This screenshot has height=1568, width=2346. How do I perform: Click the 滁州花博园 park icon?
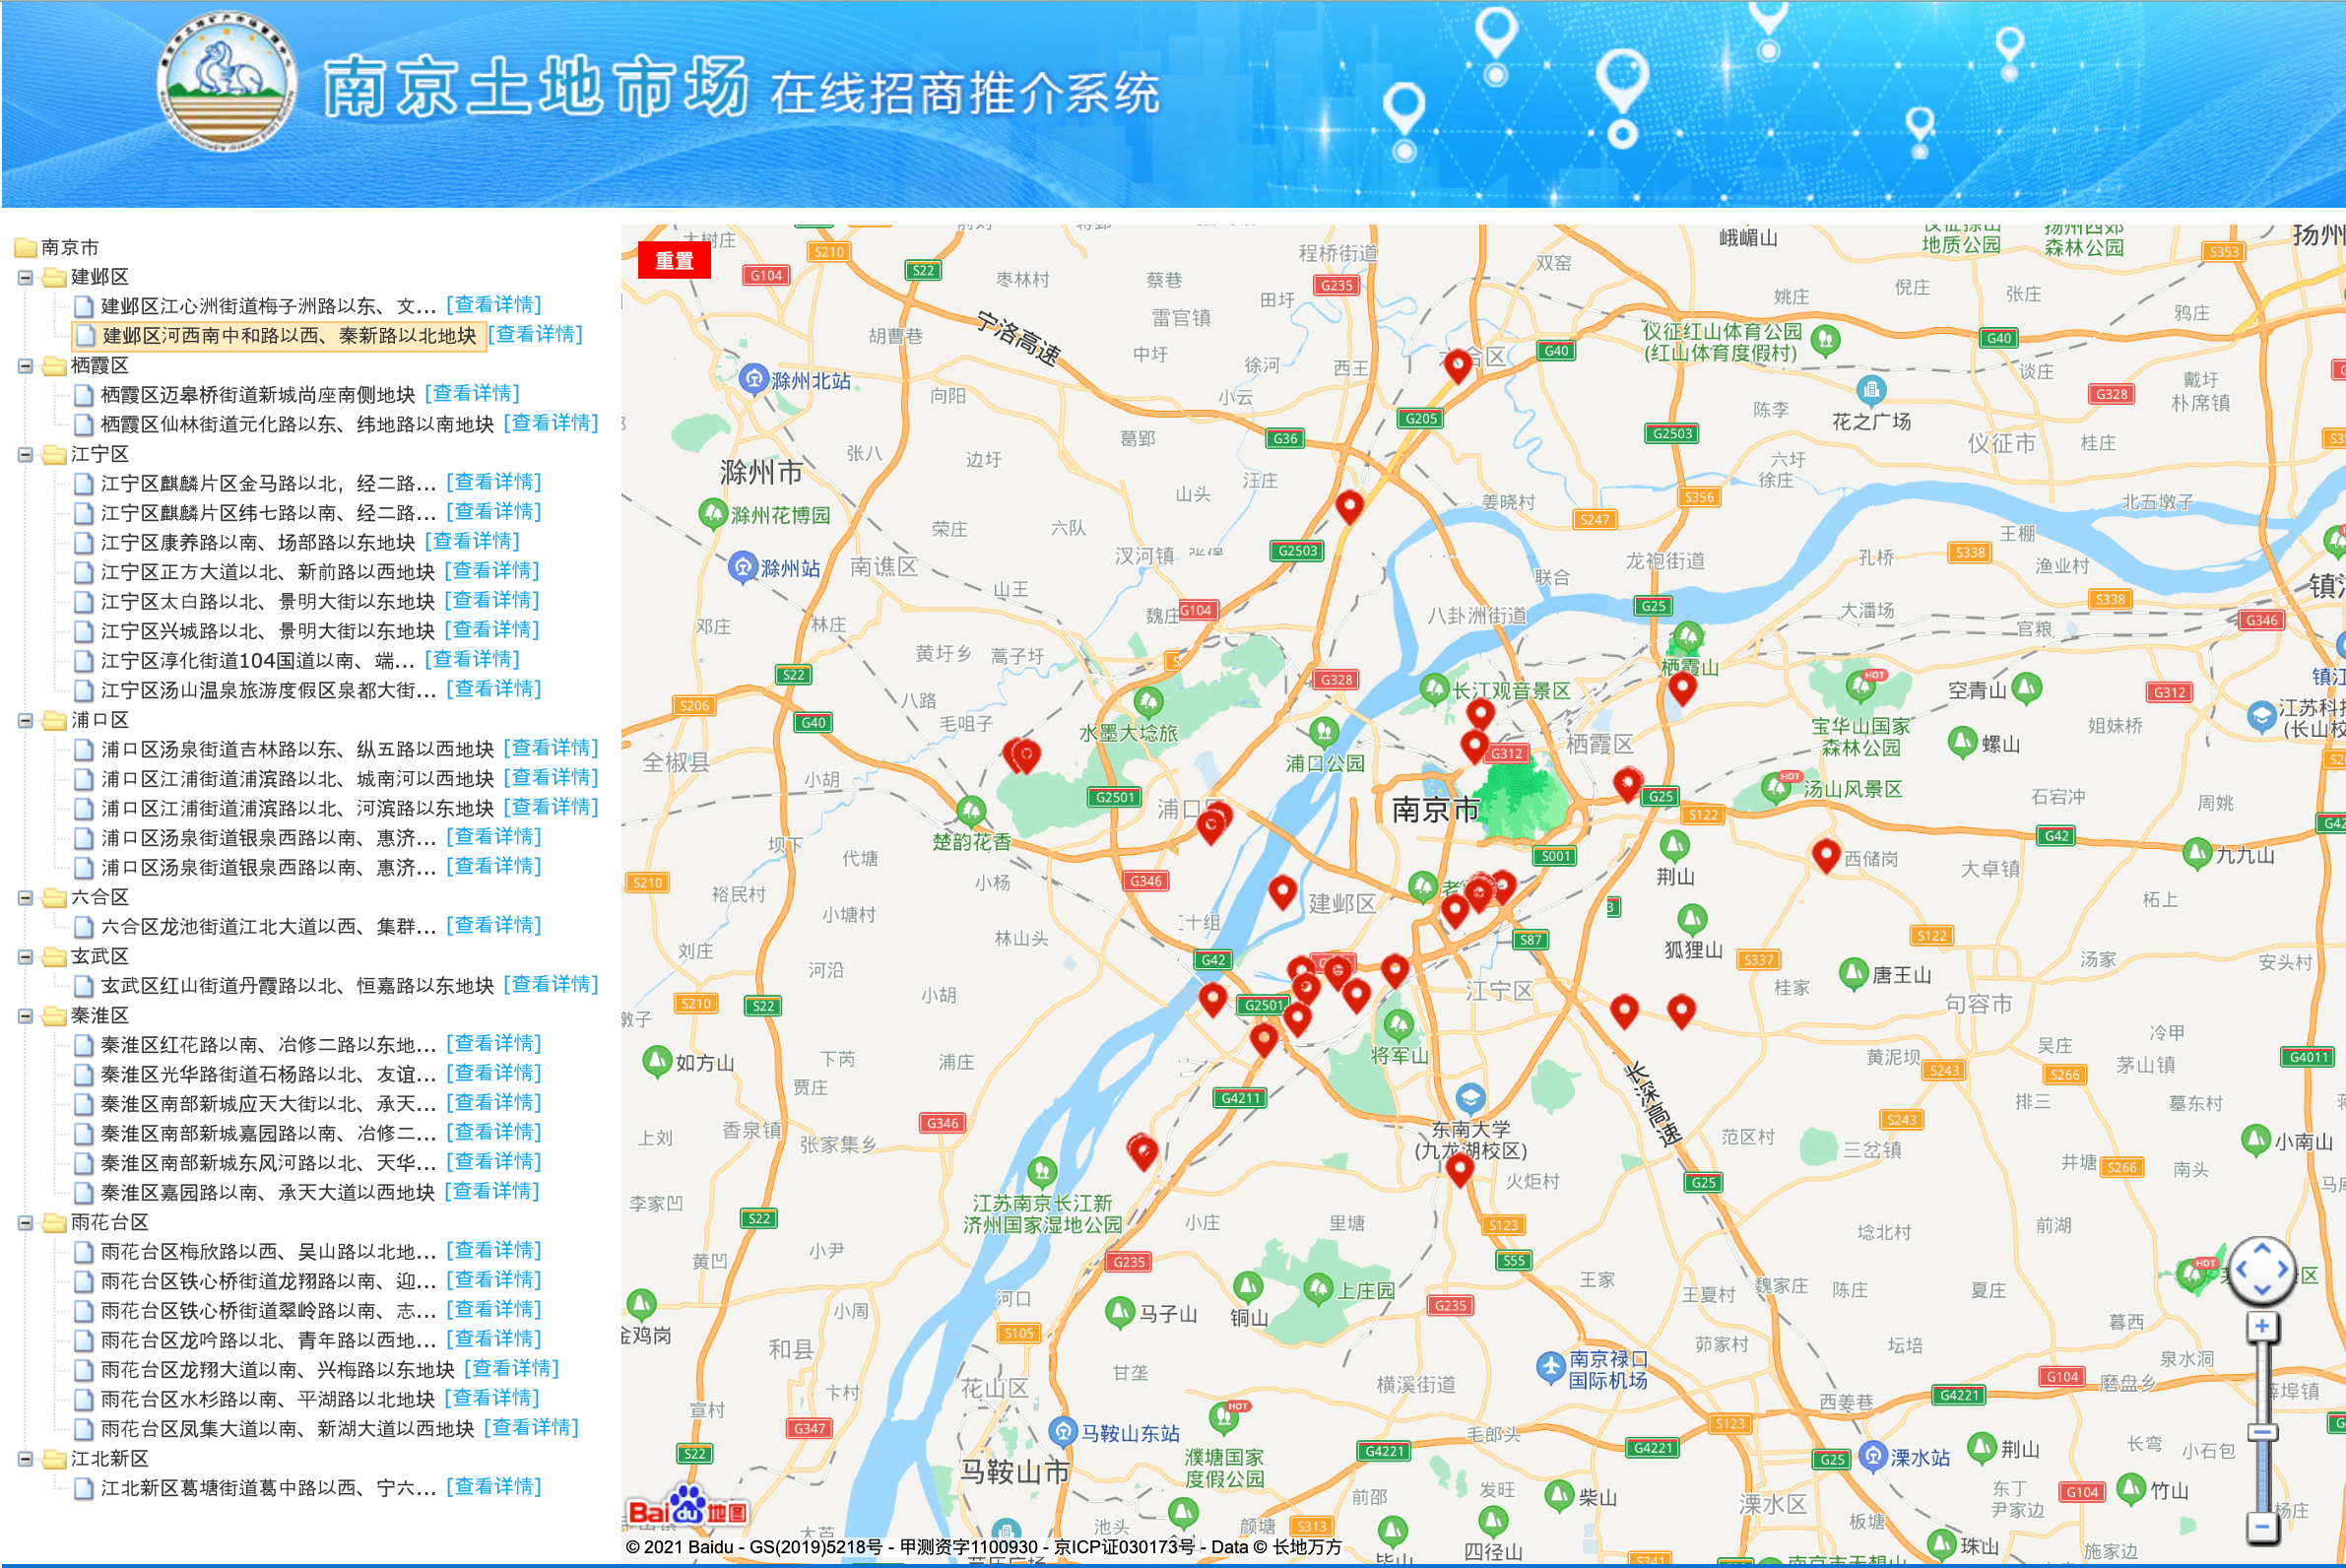click(712, 514)
